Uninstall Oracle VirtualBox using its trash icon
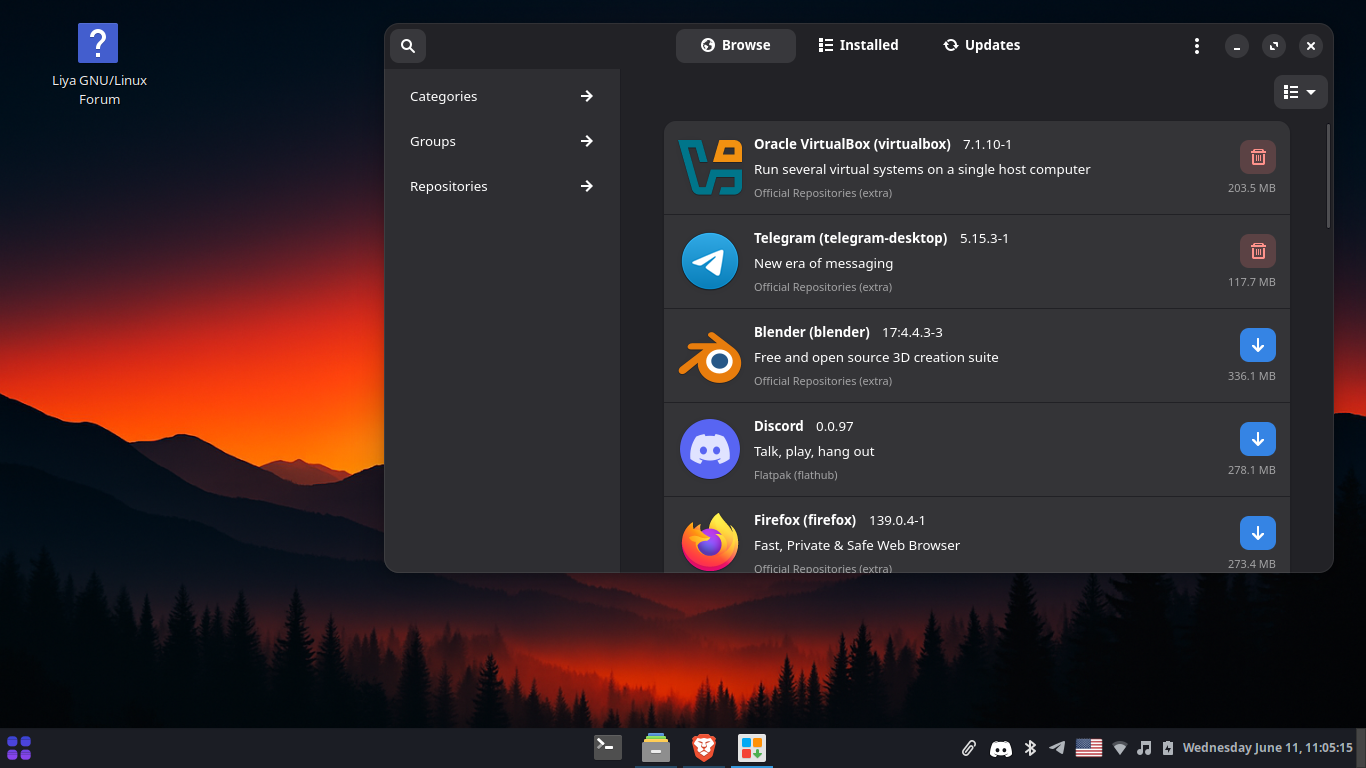Image resolution: width=1366 pixels, height=768 pixels. 1257,157
